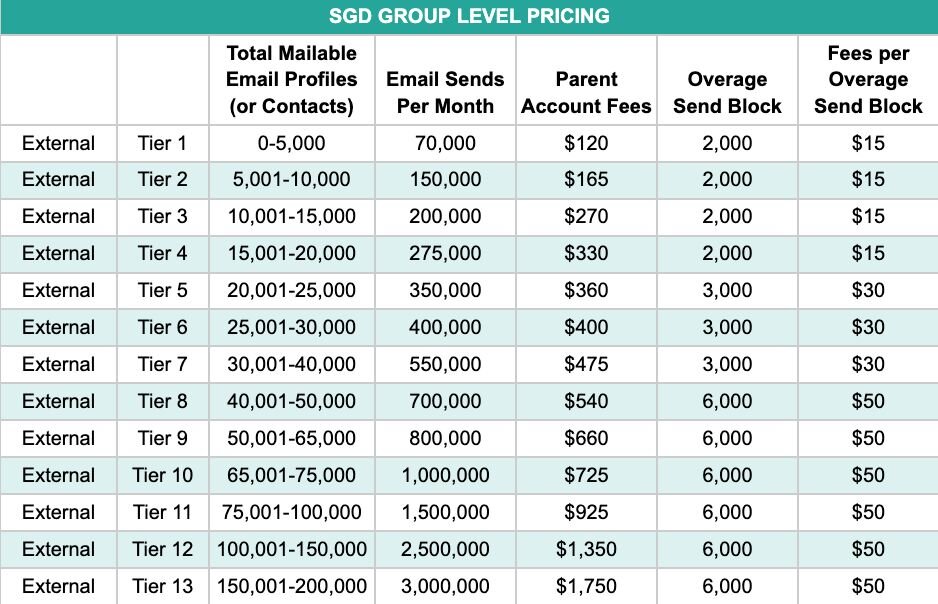Image resolution: width=938 pixels, height=604 pixels.
Task: Select the Fees per Overage Send Block header
Action: [x=868, y=80]
